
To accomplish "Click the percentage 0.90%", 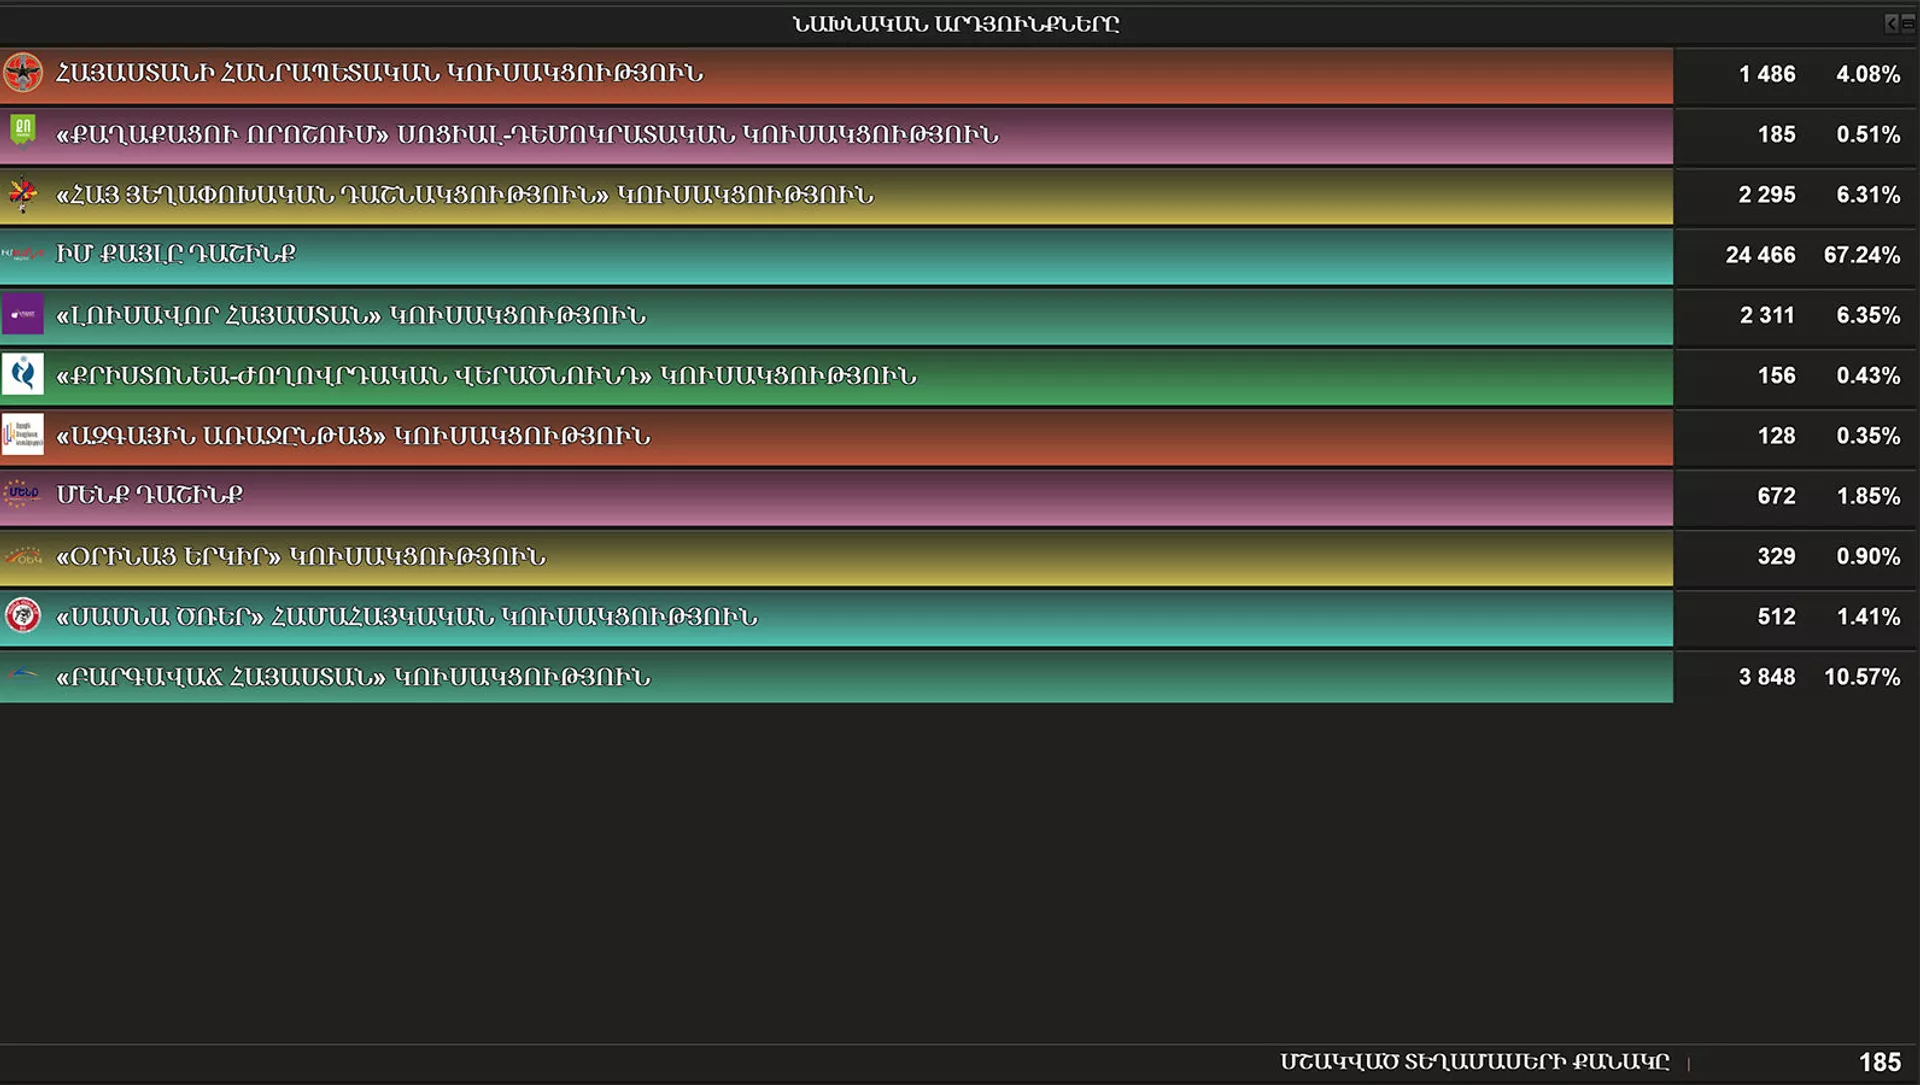I will [x=1868, y=556].
